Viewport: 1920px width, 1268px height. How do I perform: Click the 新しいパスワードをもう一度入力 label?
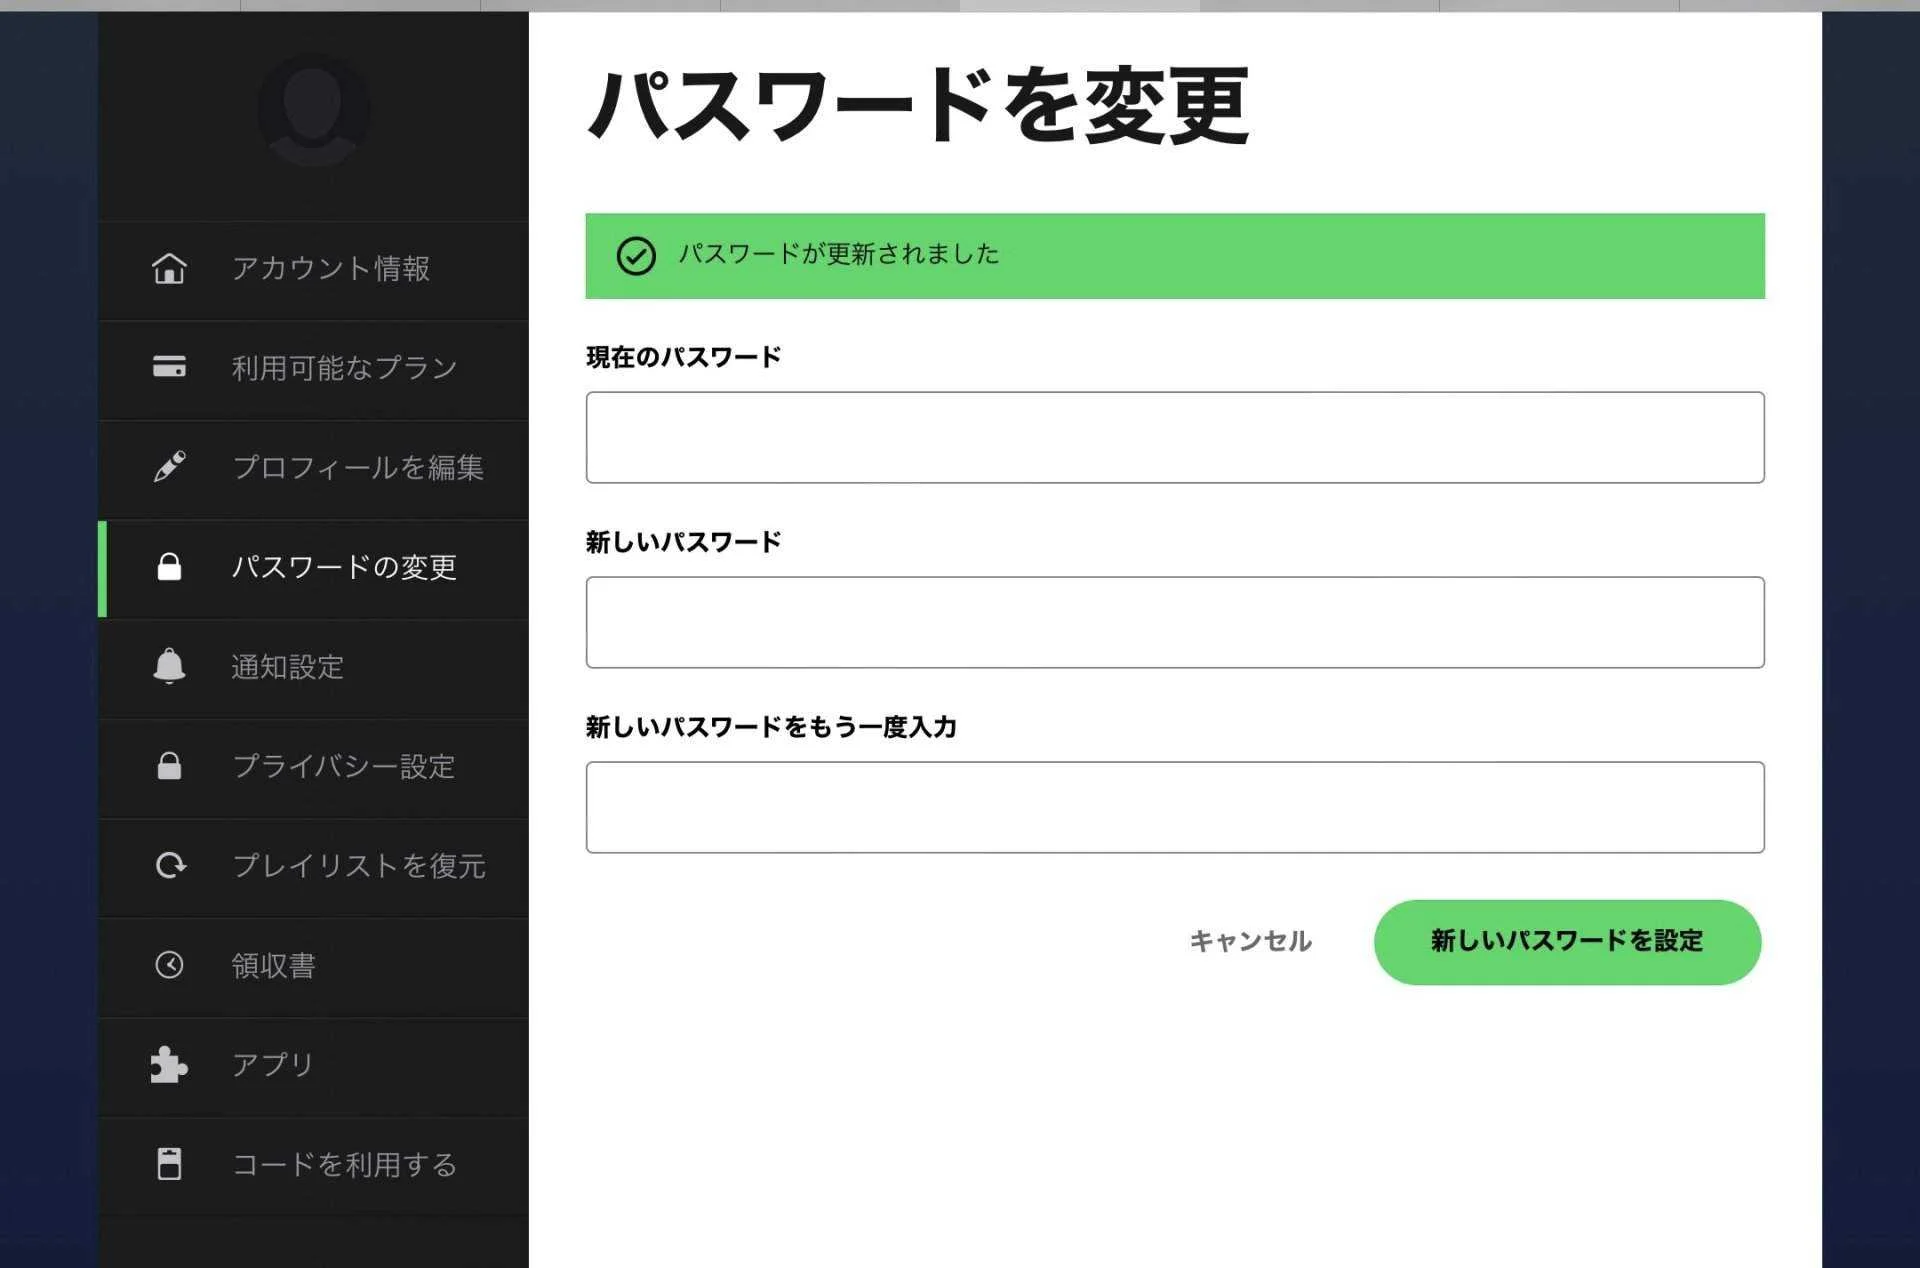pos(771,727)
